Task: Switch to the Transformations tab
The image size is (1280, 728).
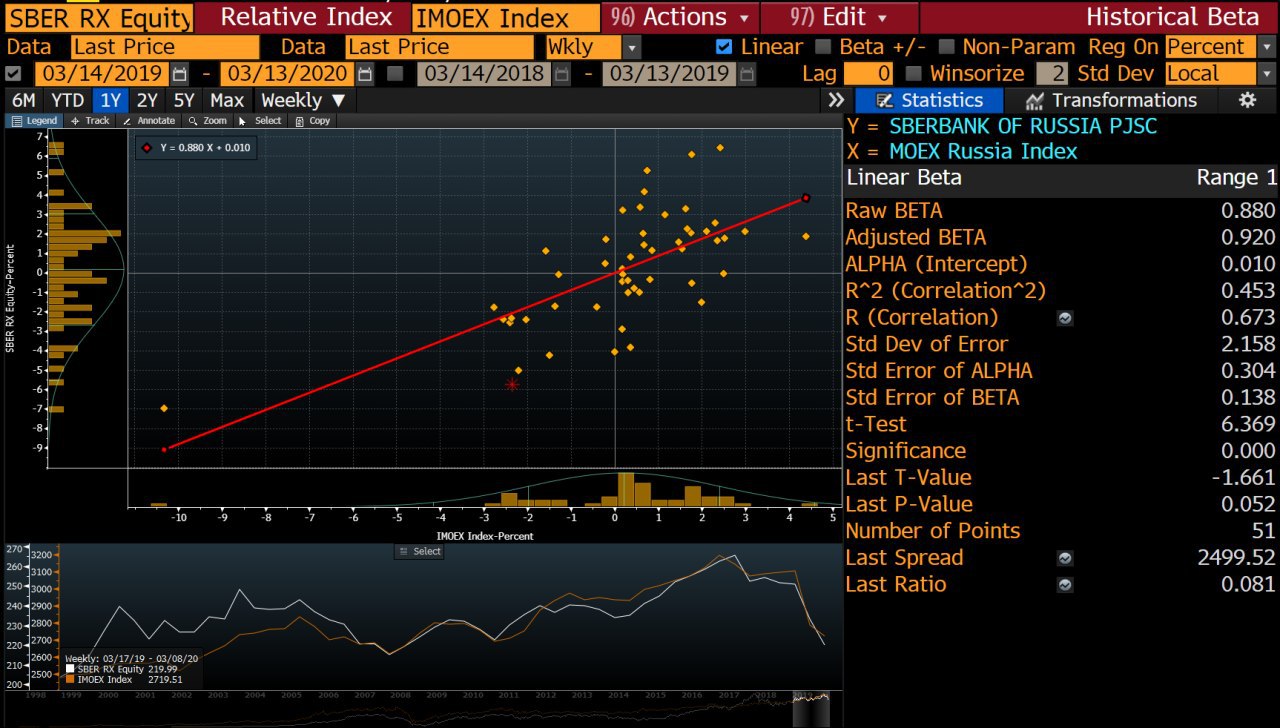Action: pyautogui.click(x=1111, y=100)
